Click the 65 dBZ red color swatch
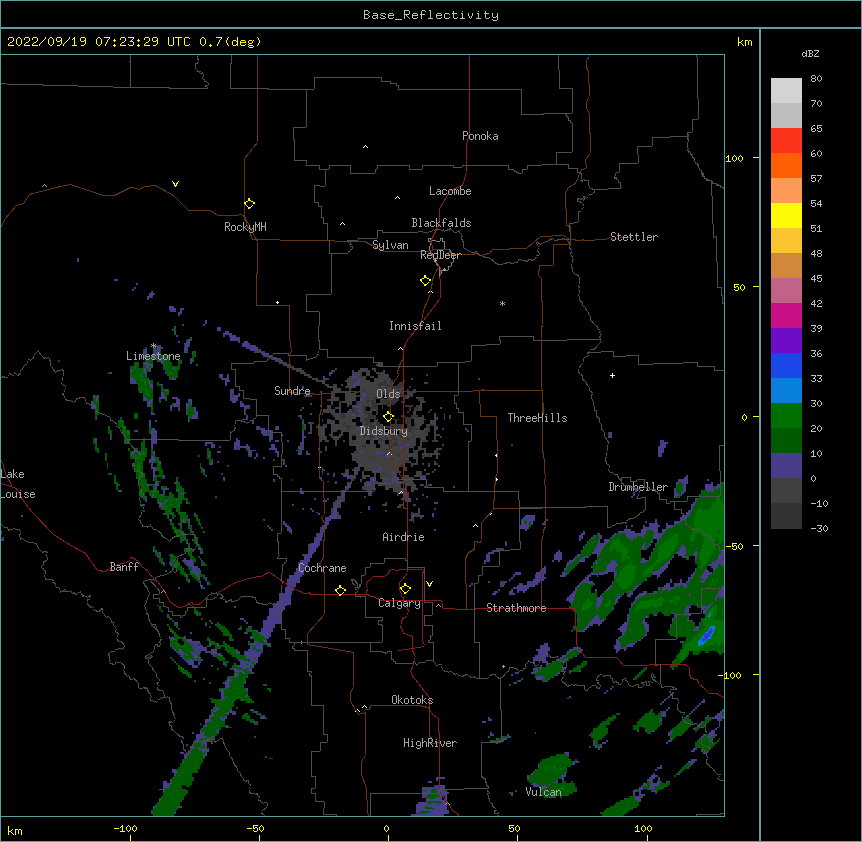Viewport: 862px width, 842px height. [786, 140]
